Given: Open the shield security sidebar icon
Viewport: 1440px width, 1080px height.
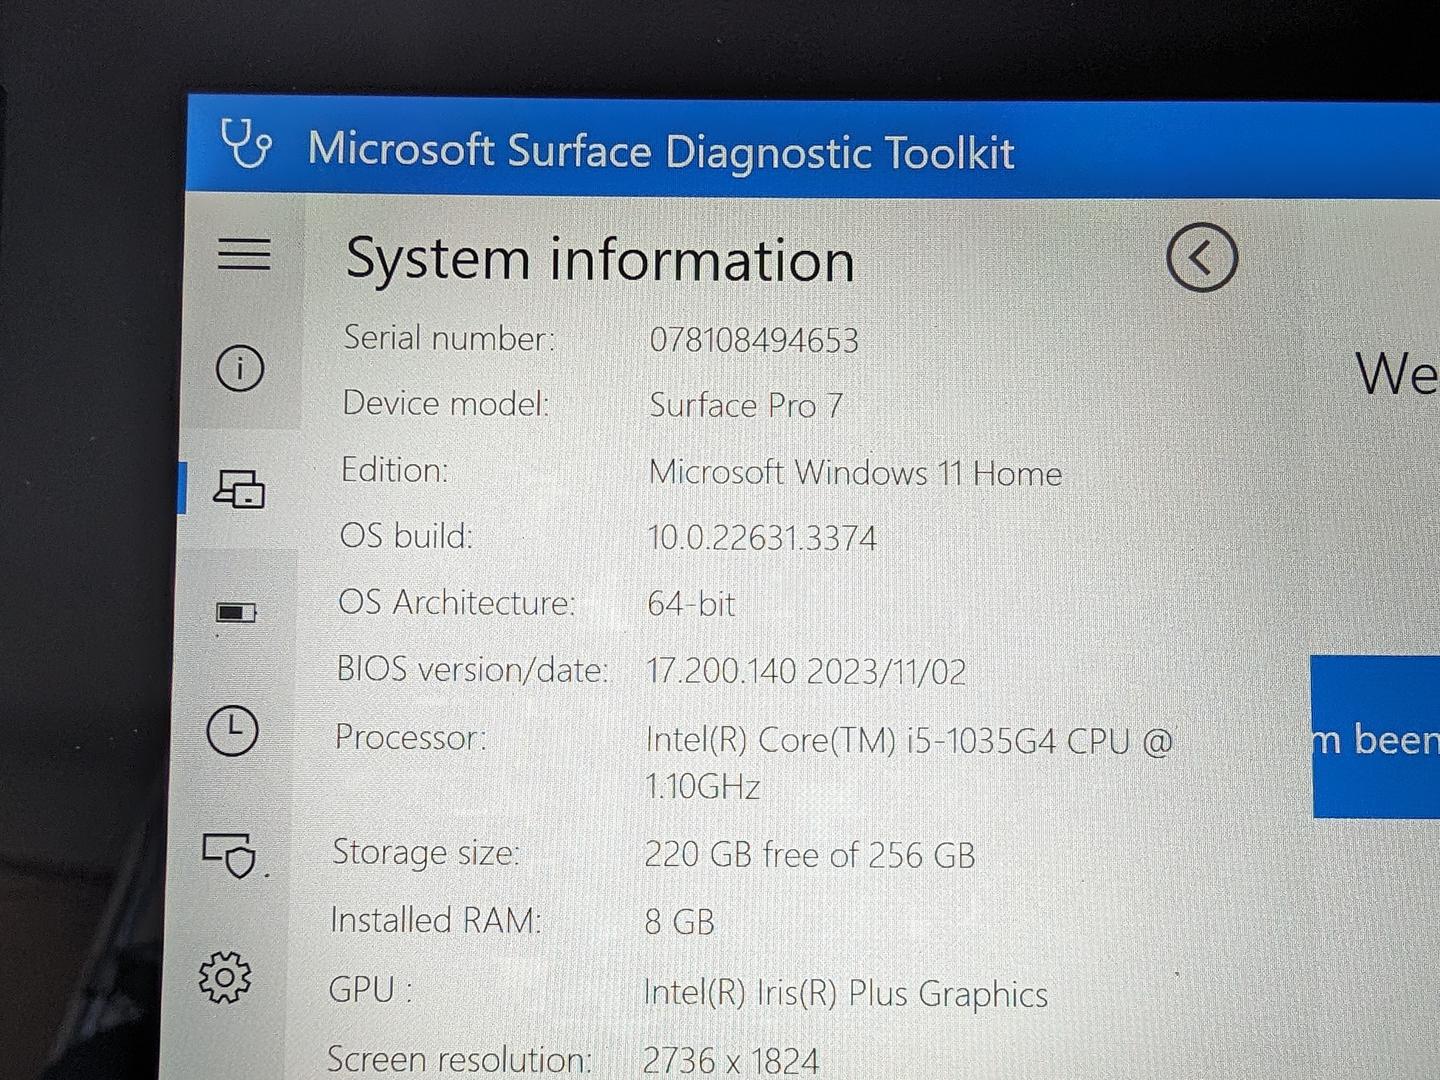Looking at the screenshot, I should point(231,855).
